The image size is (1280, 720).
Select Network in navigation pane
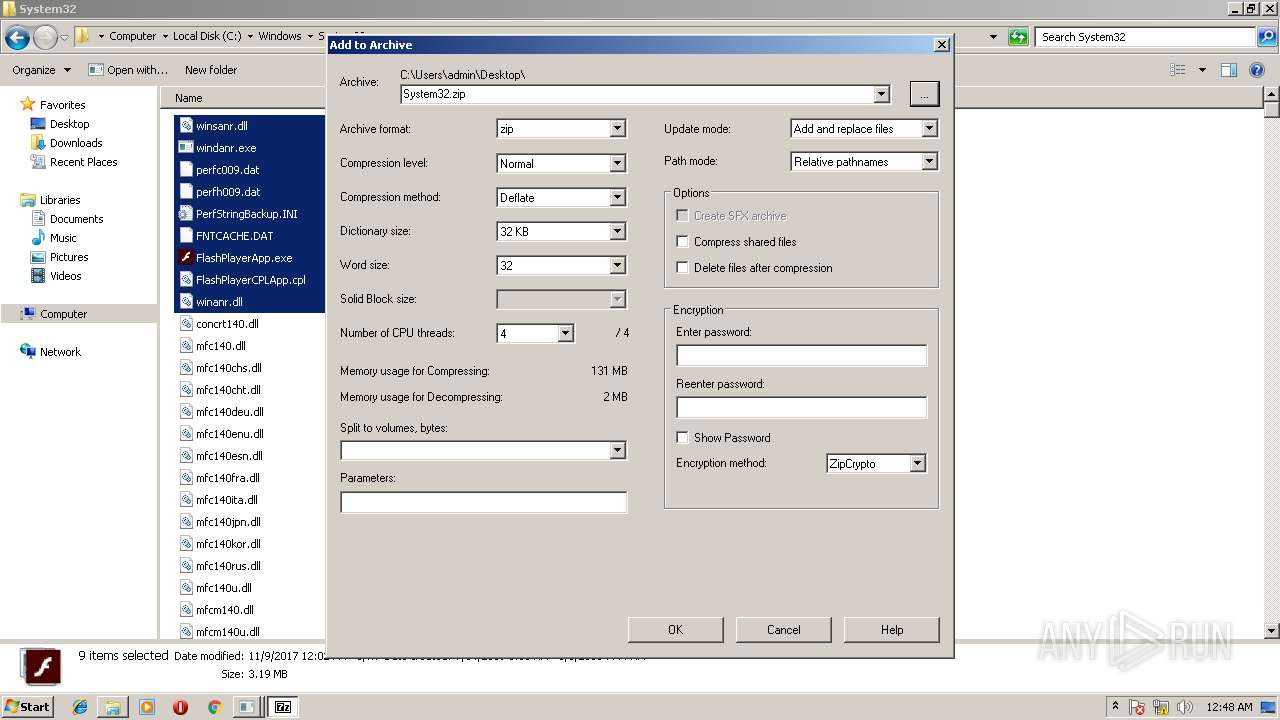[60, 352]
